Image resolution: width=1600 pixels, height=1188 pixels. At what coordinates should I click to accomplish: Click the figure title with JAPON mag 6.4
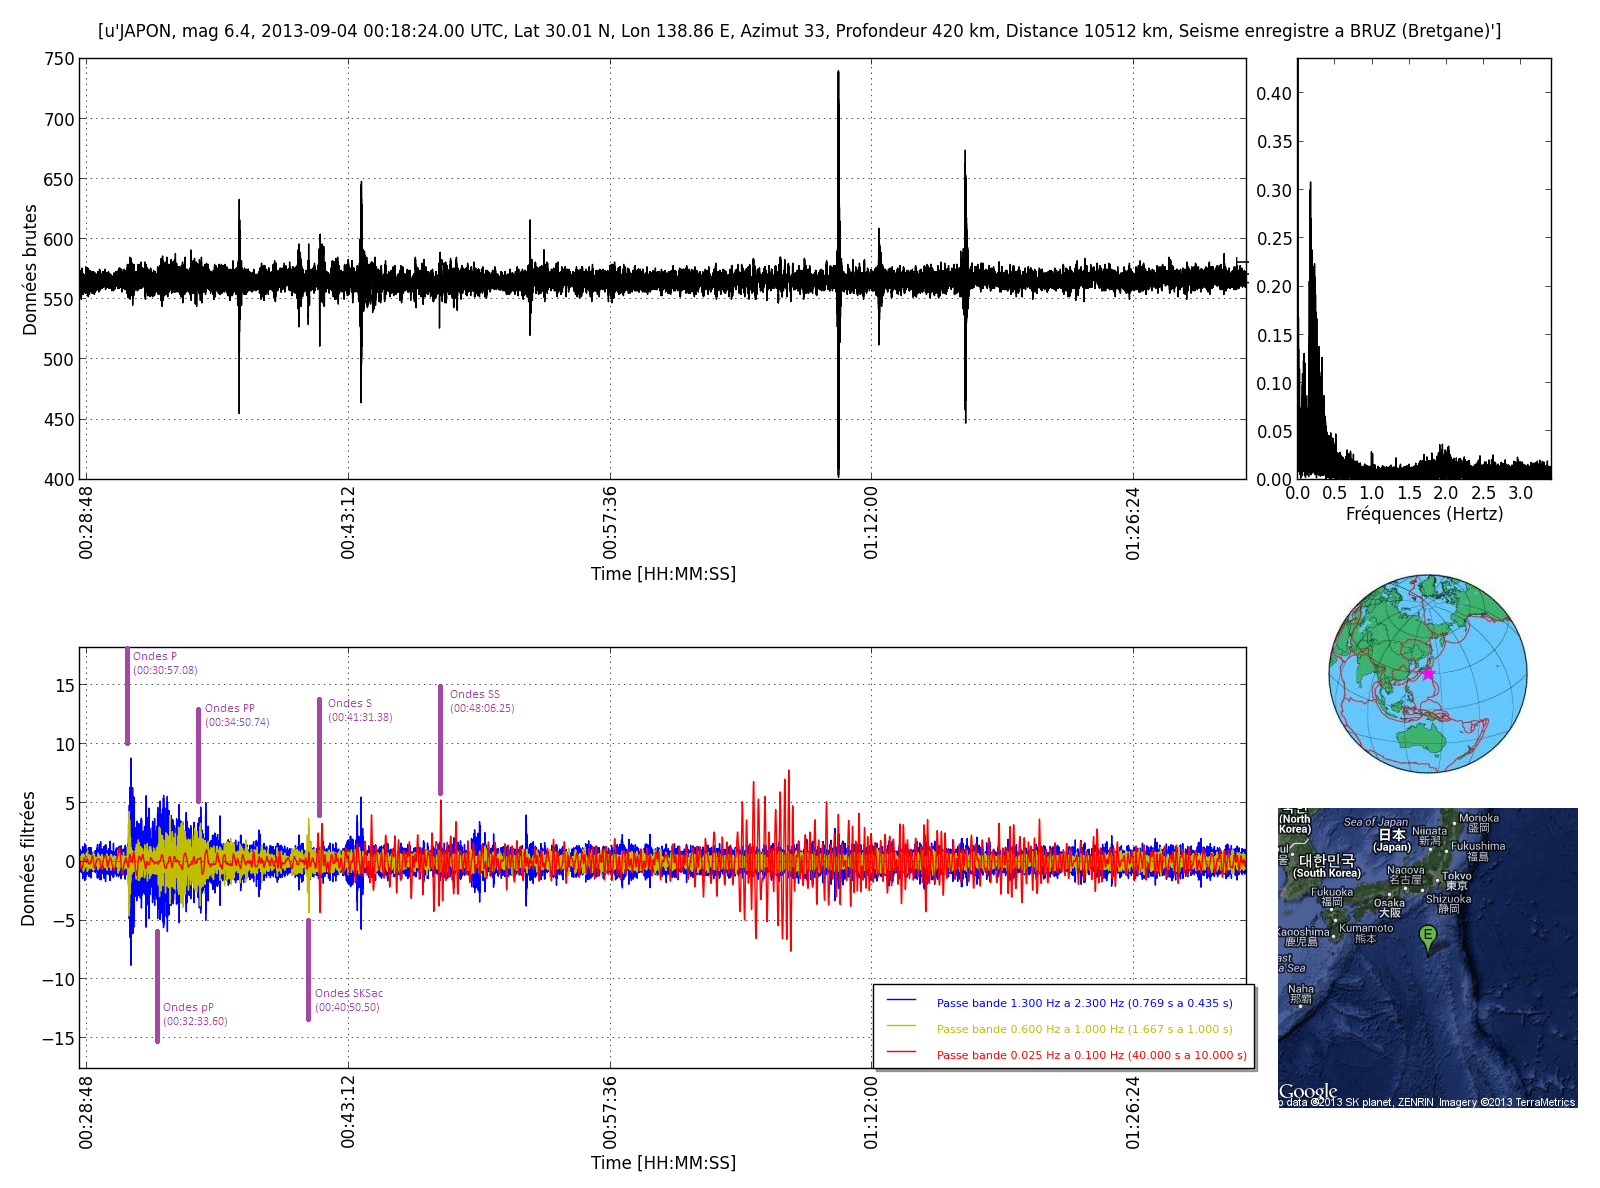(799, 31)
